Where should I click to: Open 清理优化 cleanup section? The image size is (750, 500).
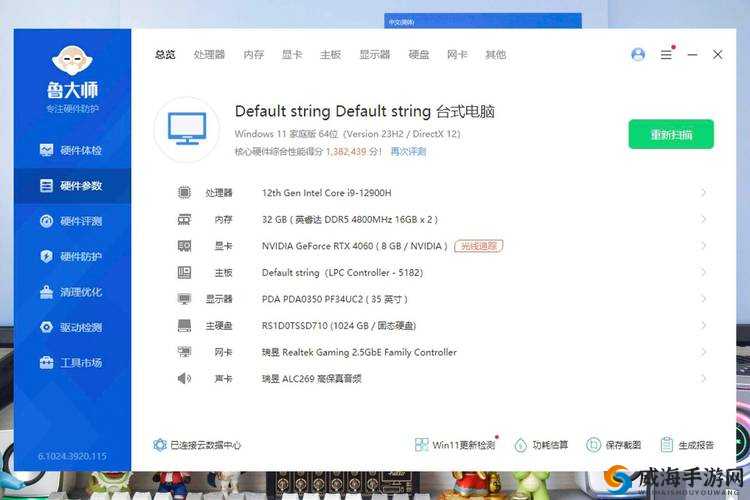pyautogui.click(x=72, y=292)
